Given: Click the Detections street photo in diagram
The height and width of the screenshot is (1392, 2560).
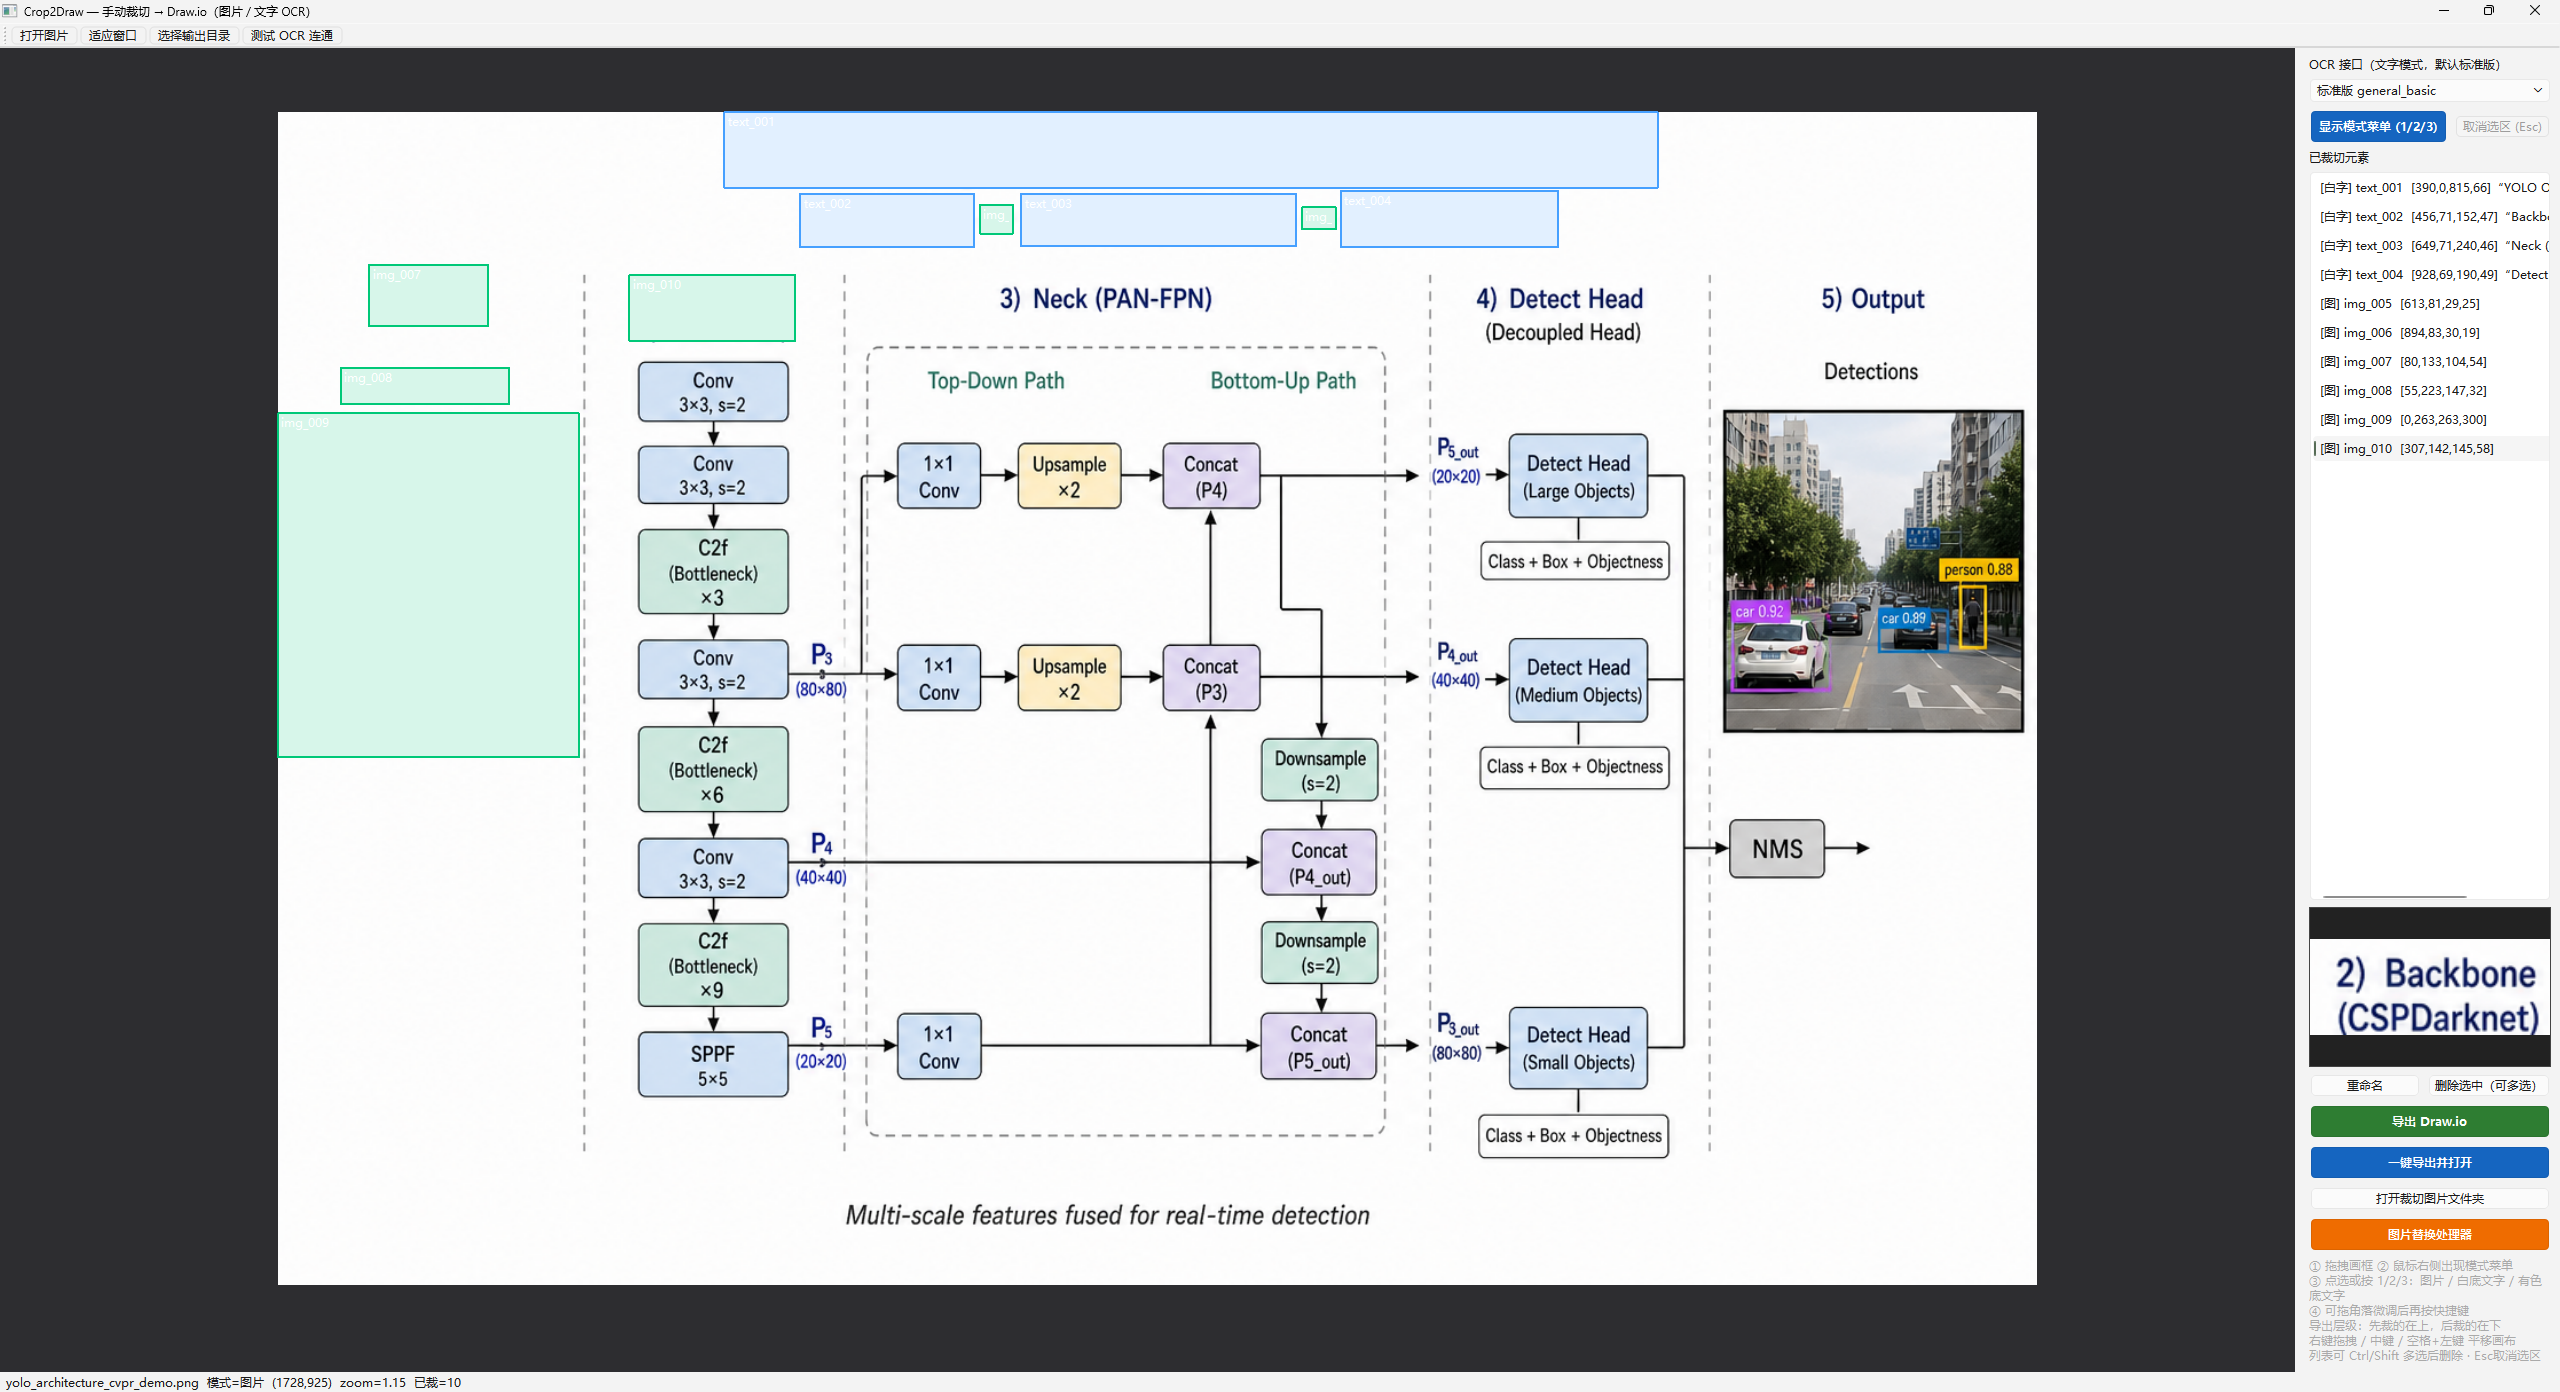Looking at the screenshot, I should click(1873, 571).
